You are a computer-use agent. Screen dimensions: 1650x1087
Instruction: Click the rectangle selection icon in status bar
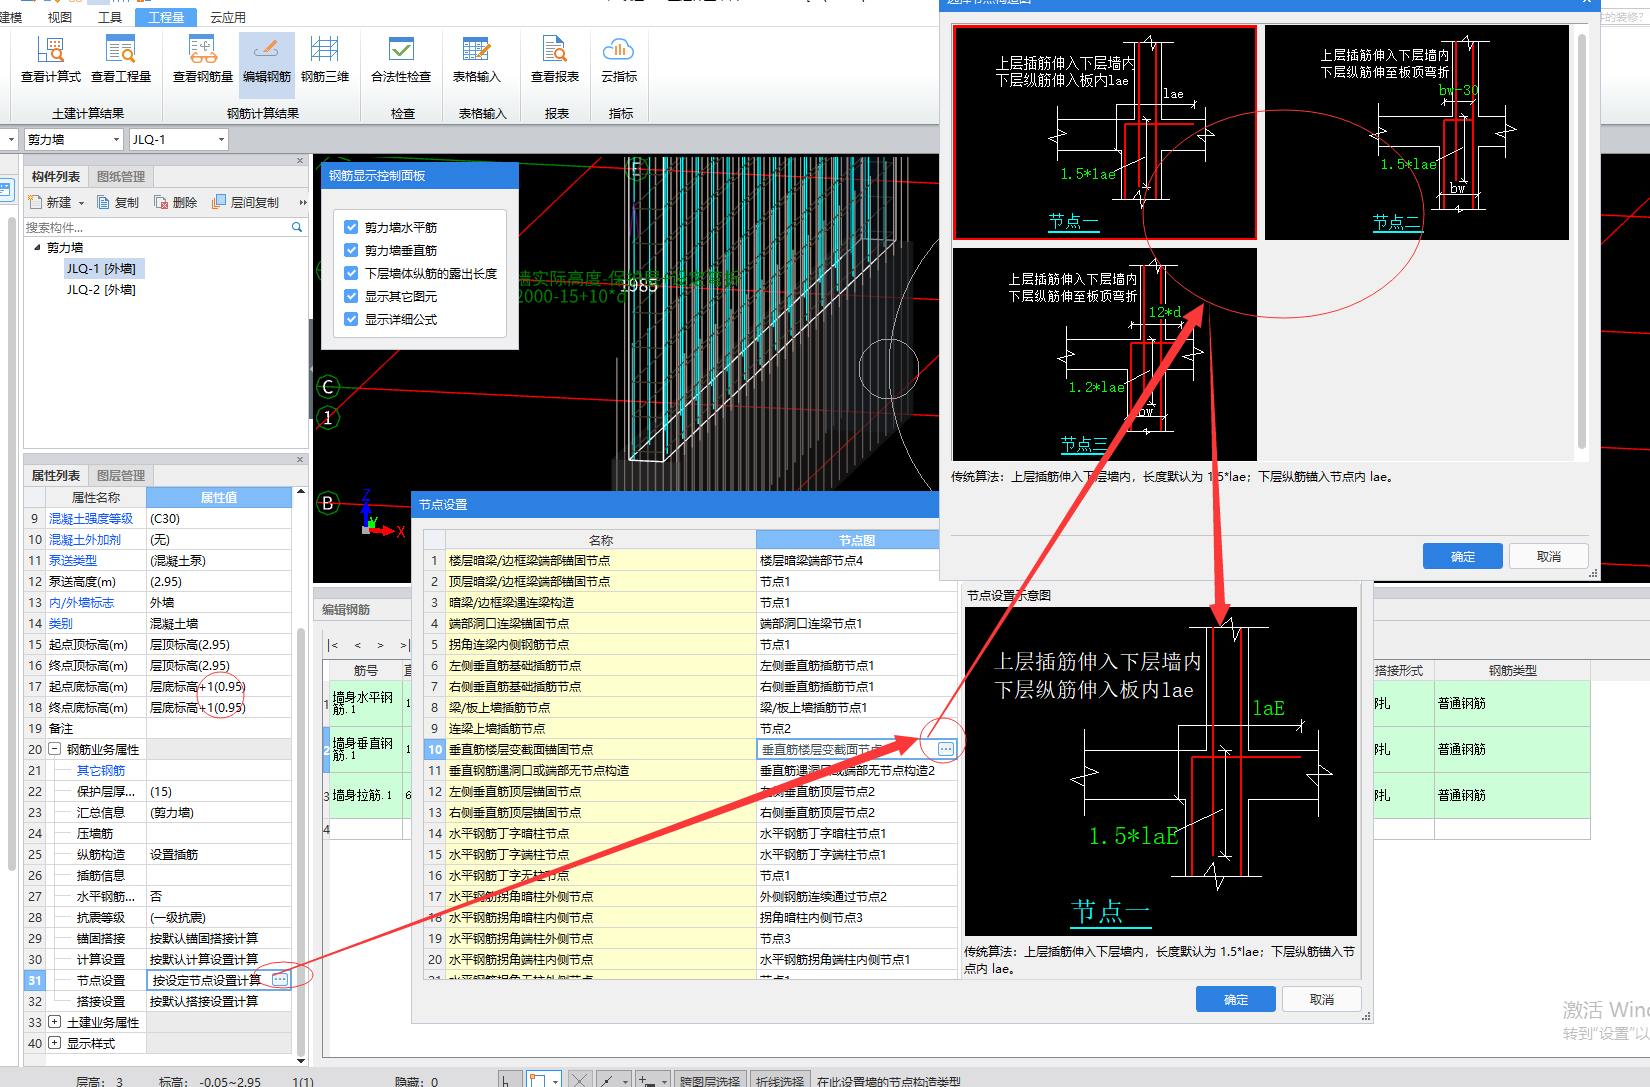tap(537, 1080)
